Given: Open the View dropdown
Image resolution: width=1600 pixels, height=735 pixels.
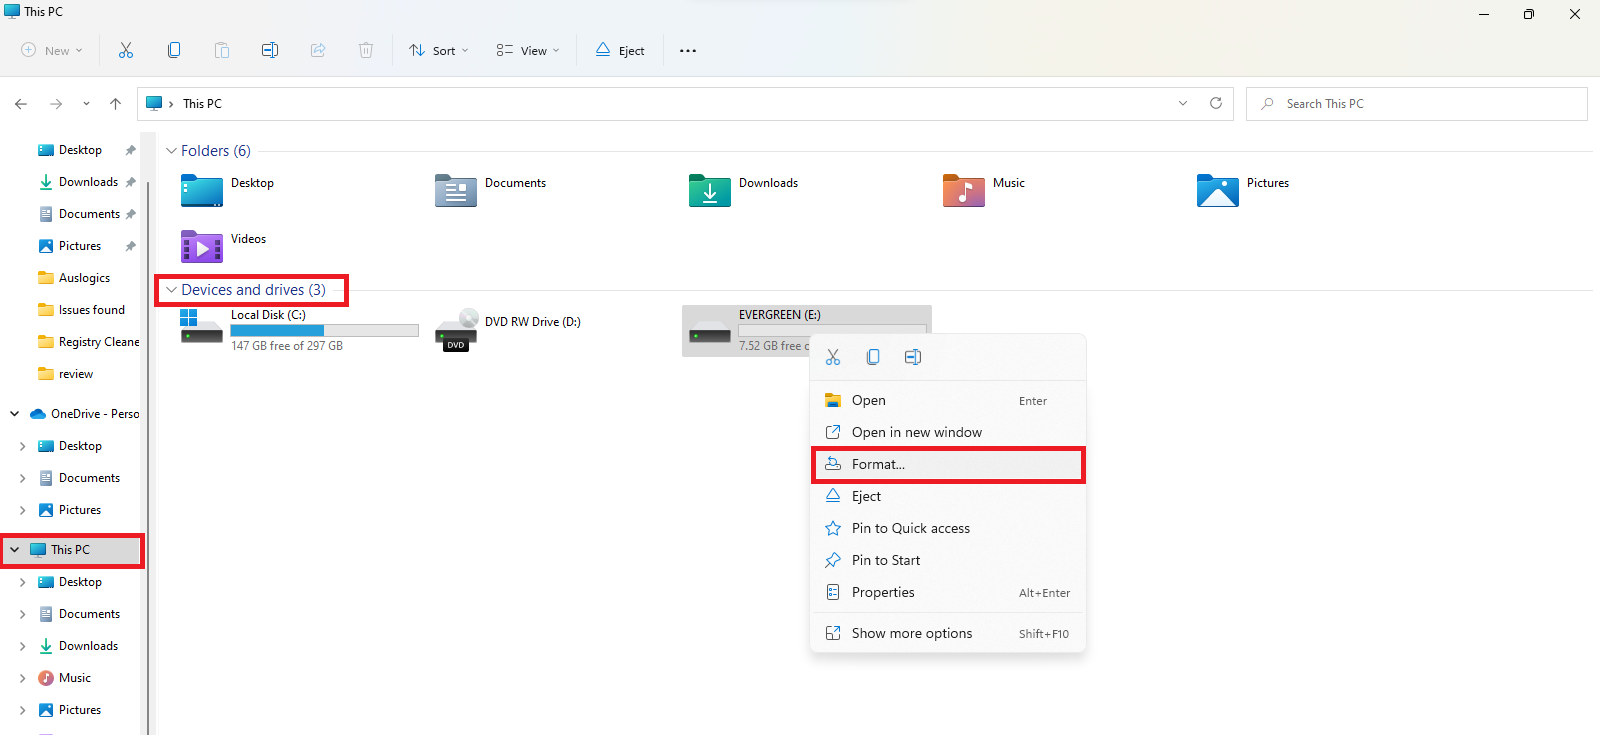Looking at the screenshot, I should [x=528, y=50].
